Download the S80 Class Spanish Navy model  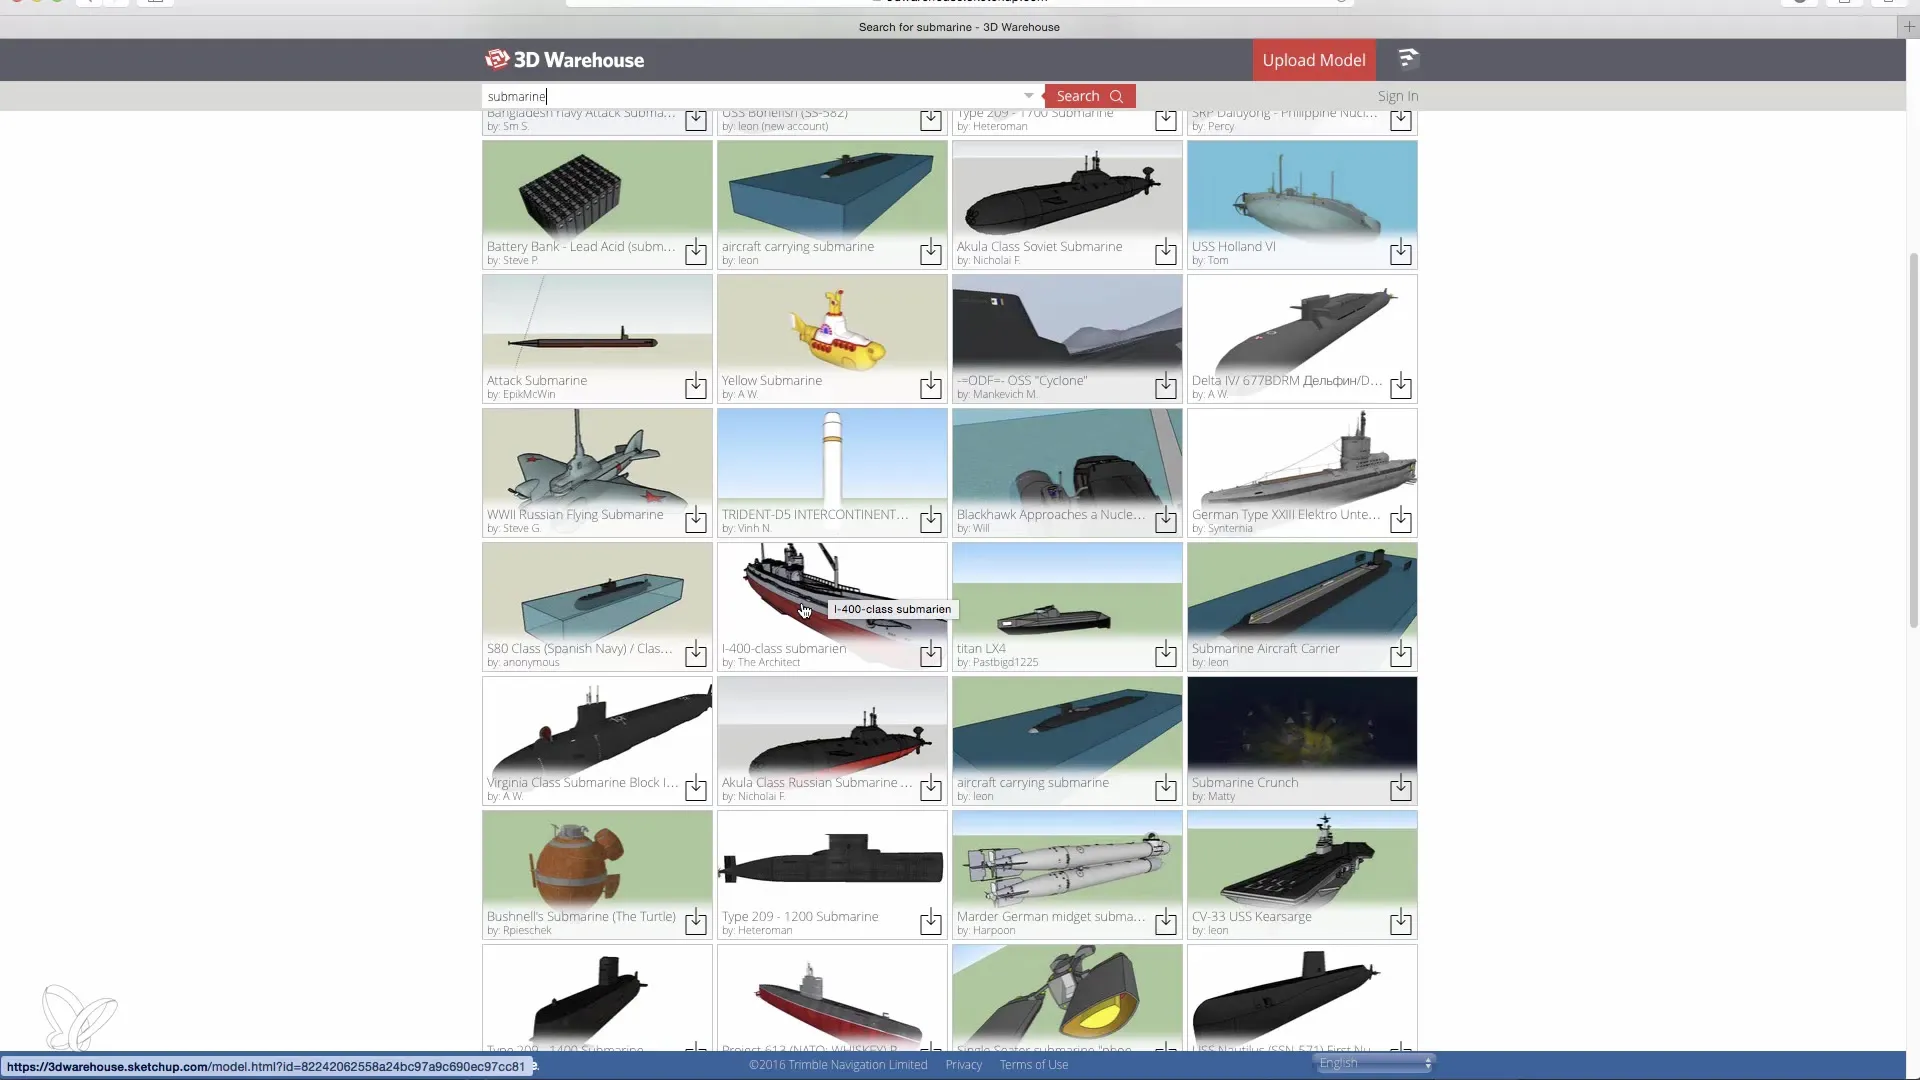[x=696, y=654]
